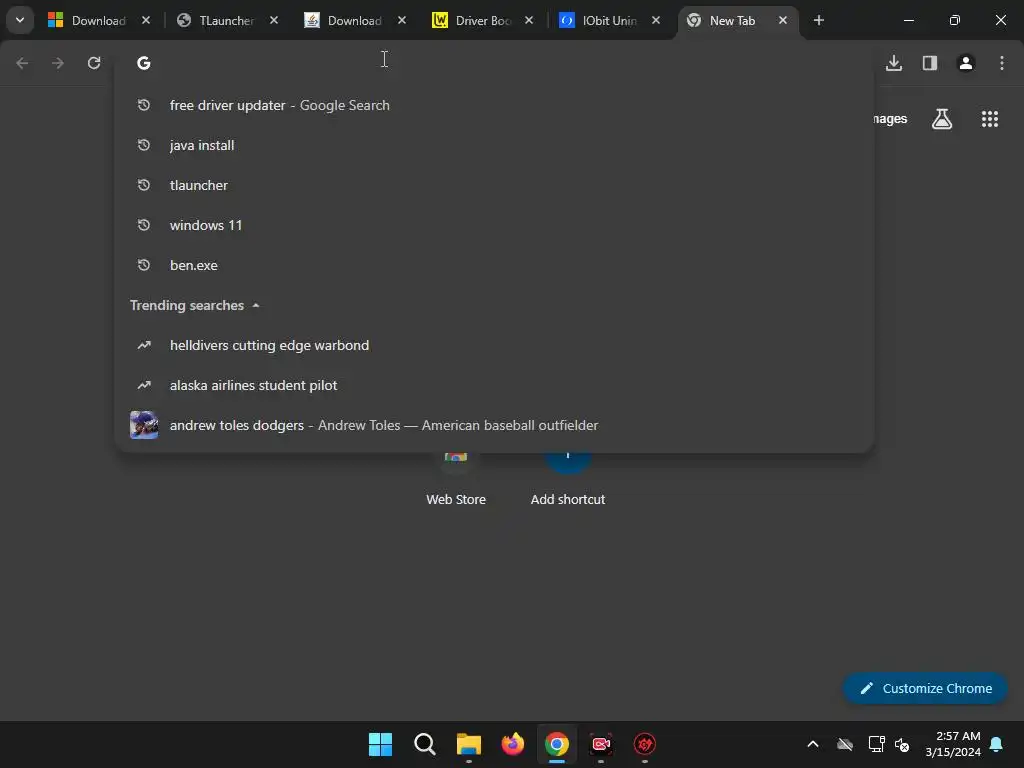The image size is (1024, 768).
Task: Select 'ben.exe' history suggestion
Action: (494, 265)
